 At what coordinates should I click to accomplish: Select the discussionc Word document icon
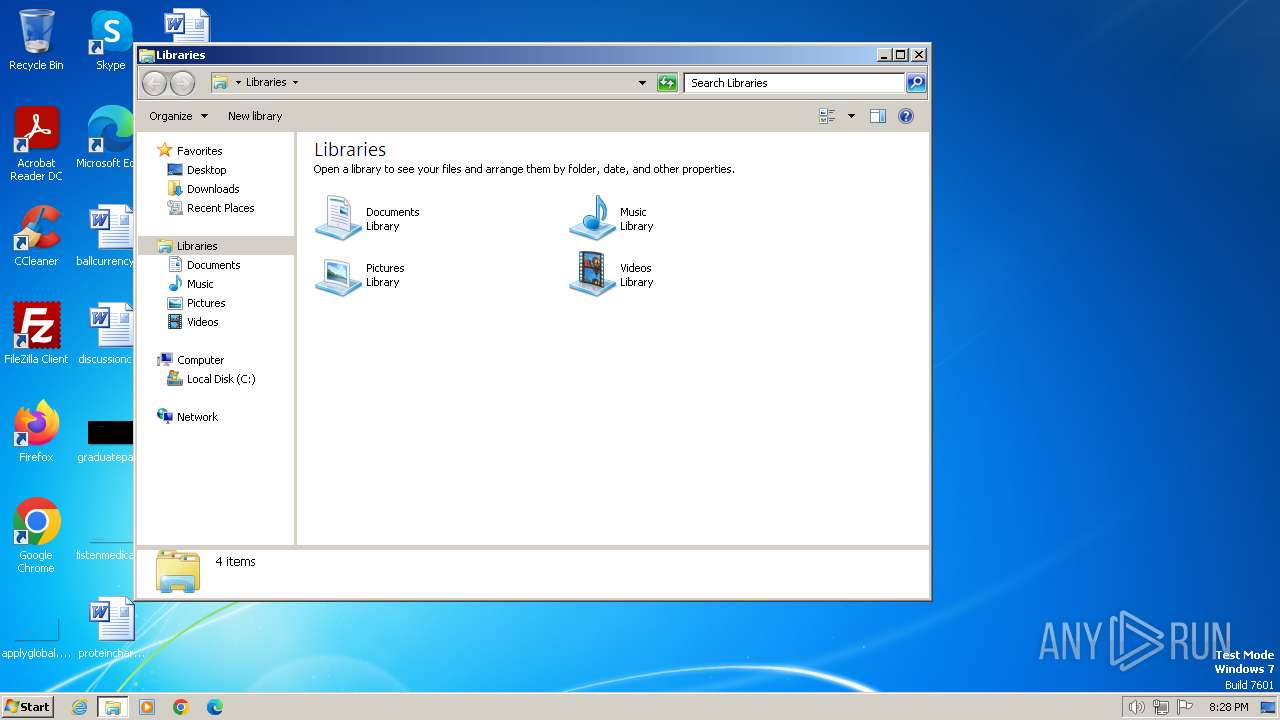tap(106, 333)
